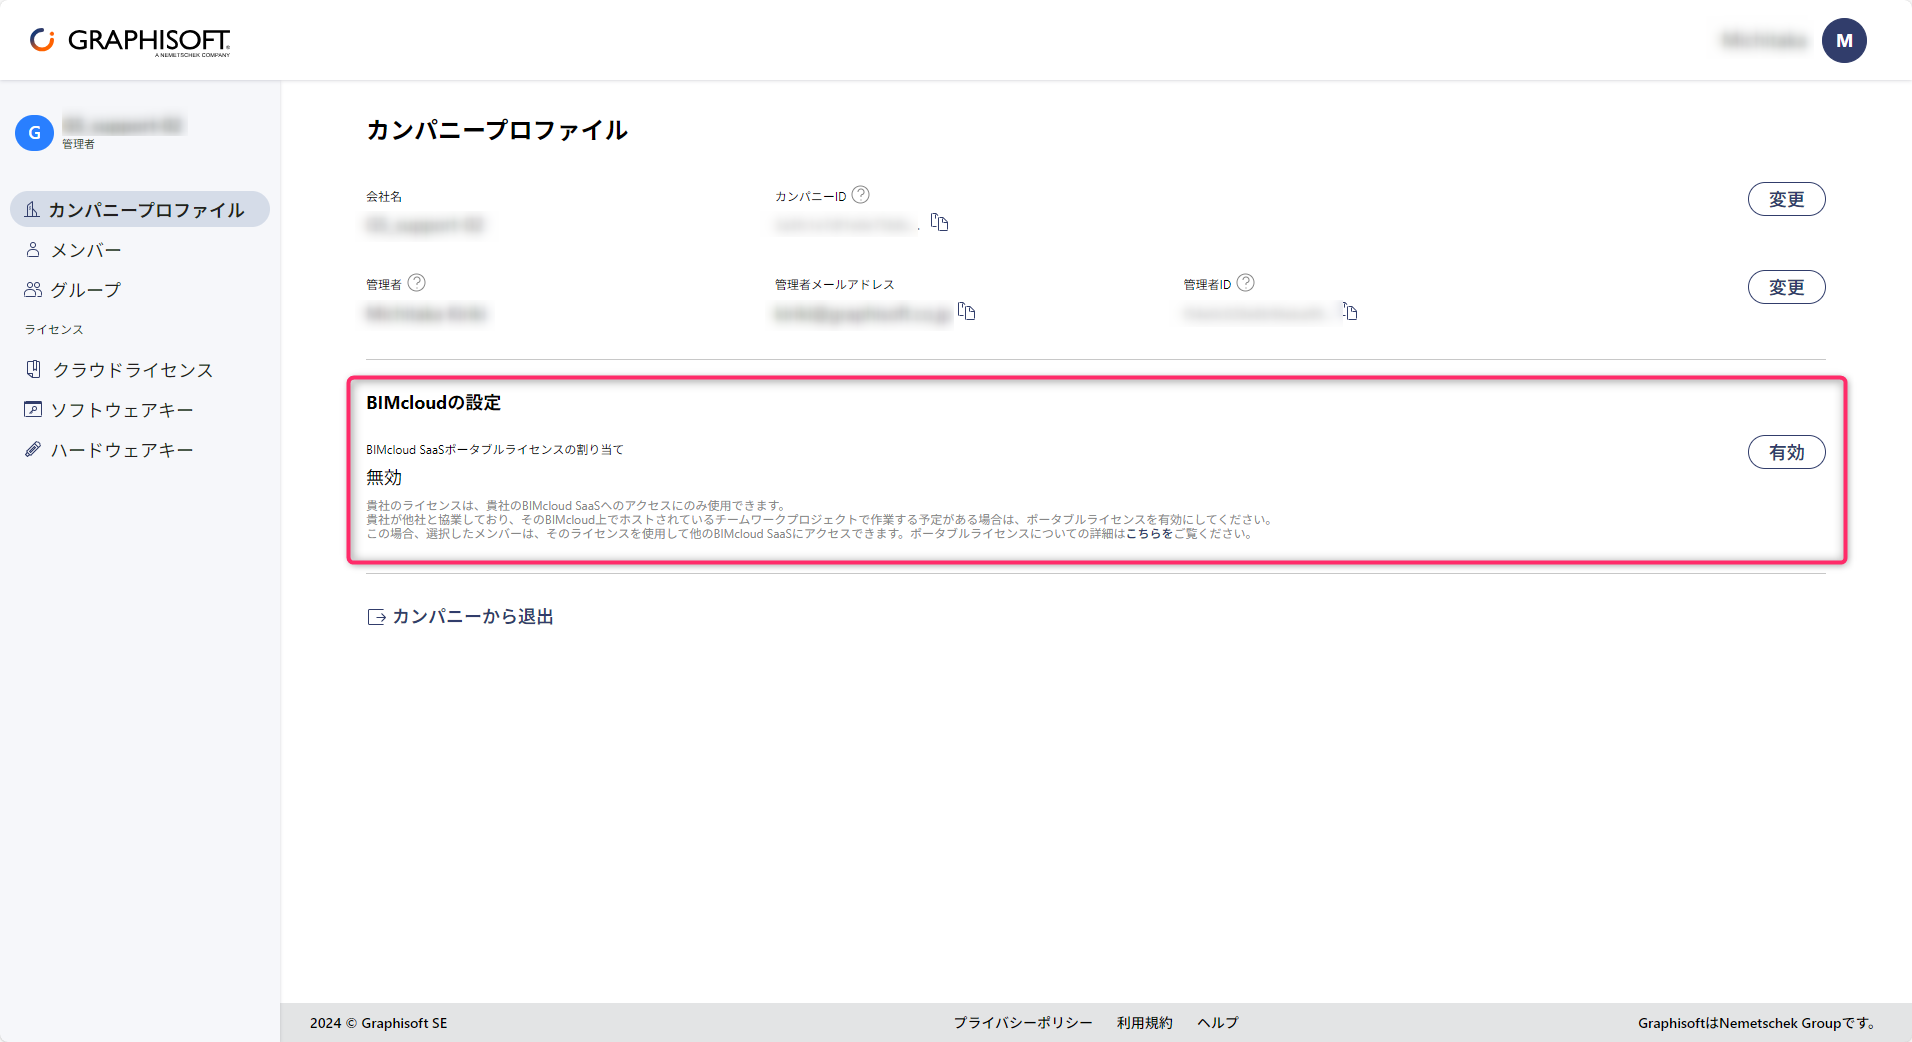The height and width of the screenshot is (1042, 1912).
Task: Click the 会社名 label
Action: [384, 197]
